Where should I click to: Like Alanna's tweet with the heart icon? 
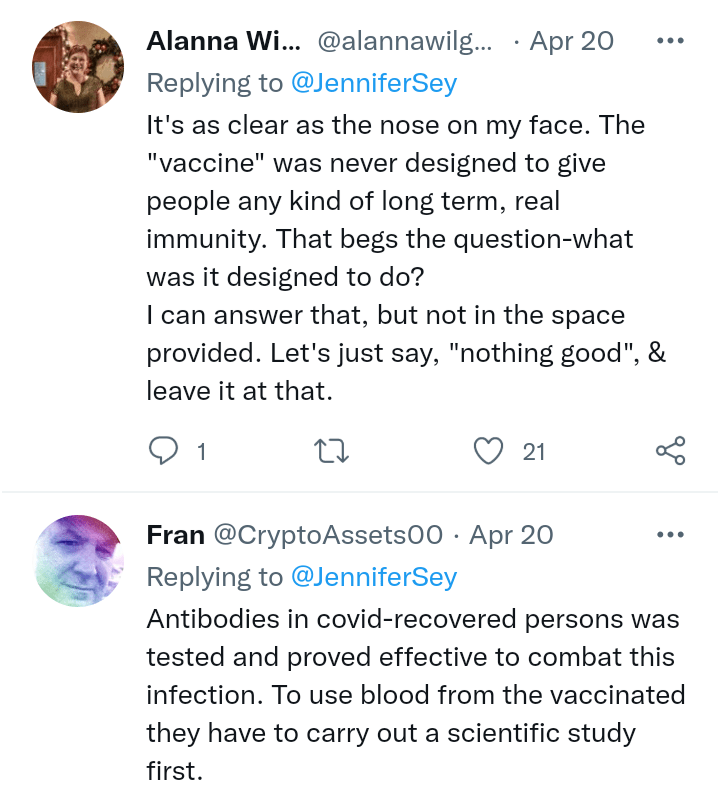pyautogui.click(x=488, y=452)
